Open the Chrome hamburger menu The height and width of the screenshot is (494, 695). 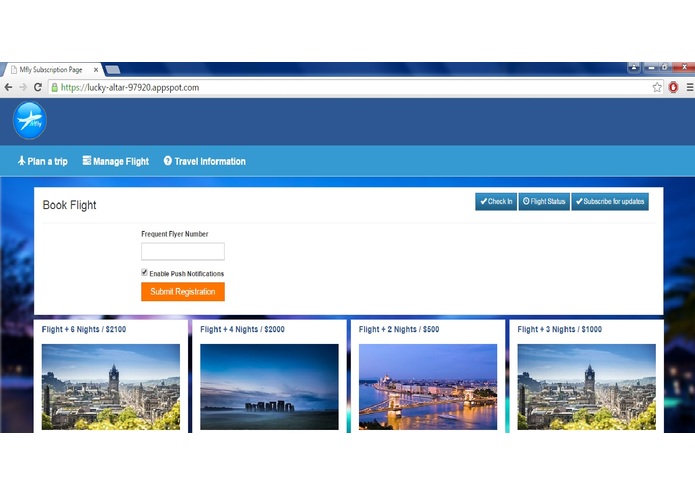click(x=690, y=87)
